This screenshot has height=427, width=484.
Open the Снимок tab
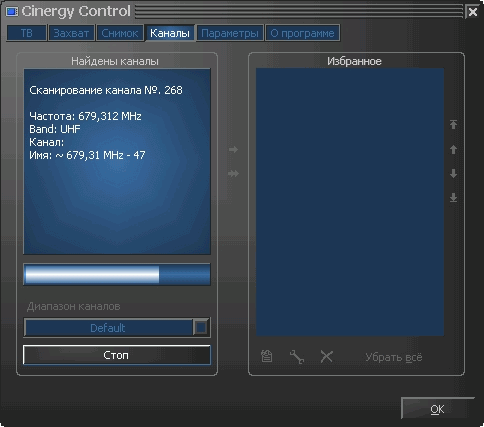(x=120, y=33)
